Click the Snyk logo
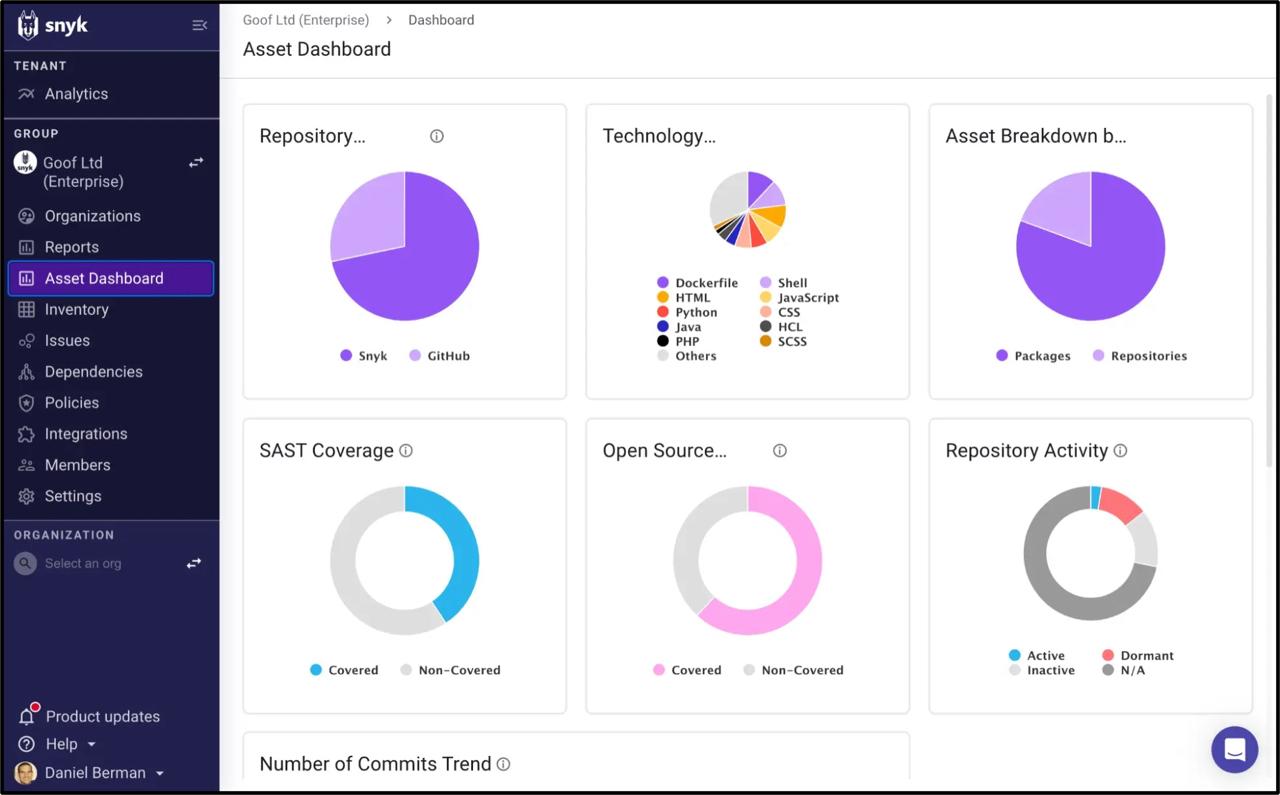1280x795 pixels. 53,25
